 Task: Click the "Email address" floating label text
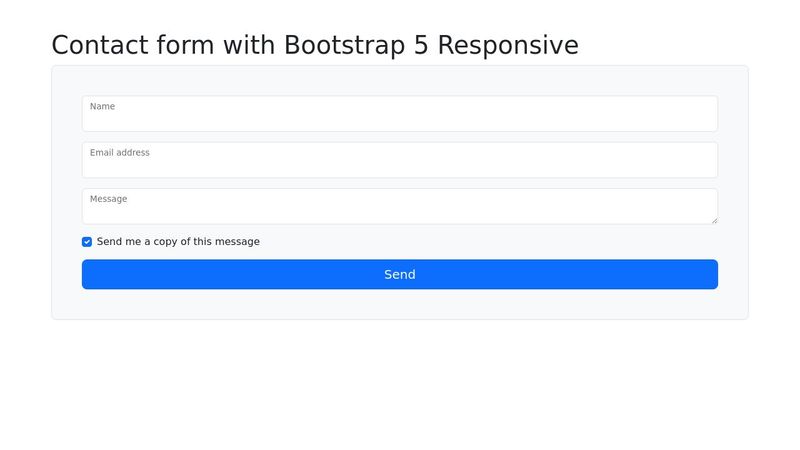pyautogui.click(x=119, y=153)
